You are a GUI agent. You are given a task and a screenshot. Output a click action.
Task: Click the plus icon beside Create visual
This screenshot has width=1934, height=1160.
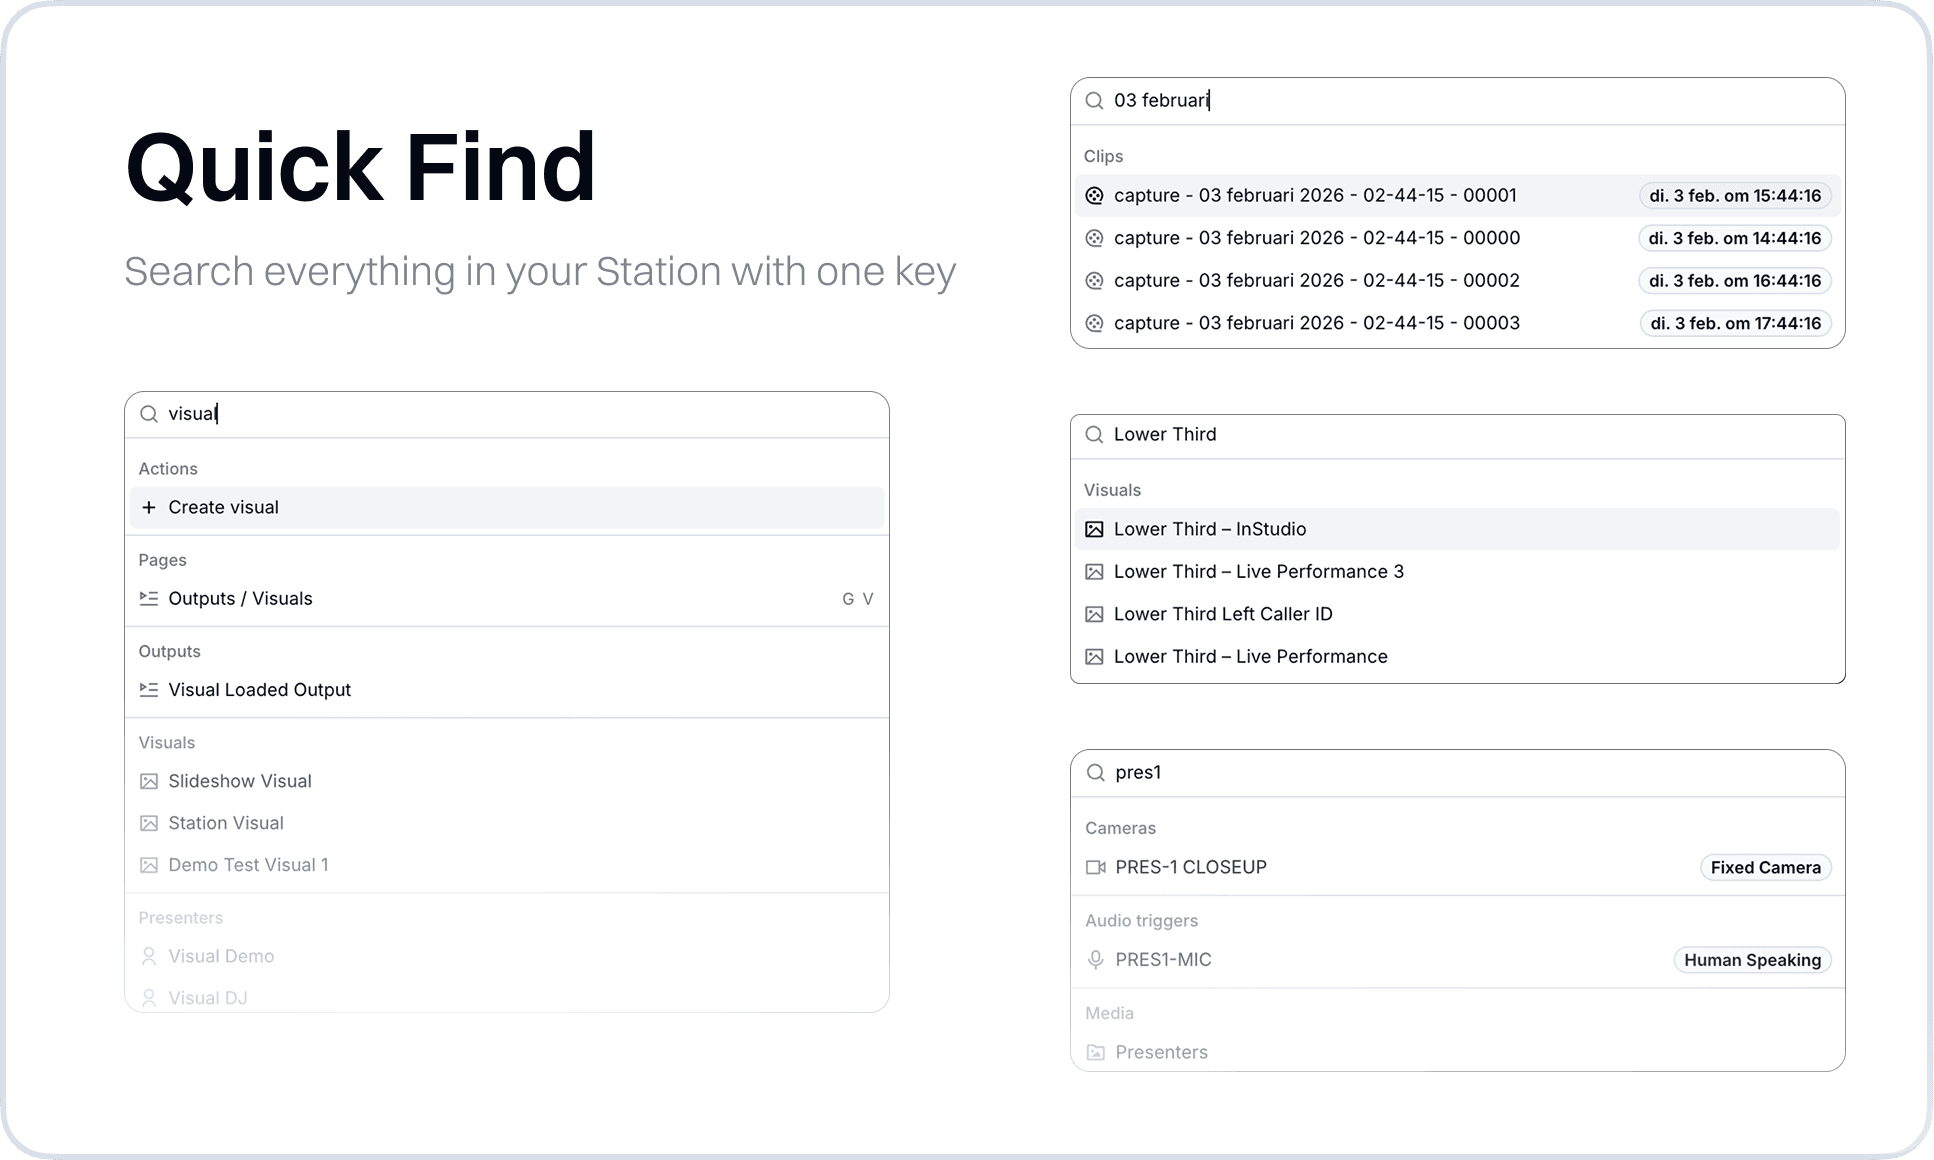click(x=149, y=507)
